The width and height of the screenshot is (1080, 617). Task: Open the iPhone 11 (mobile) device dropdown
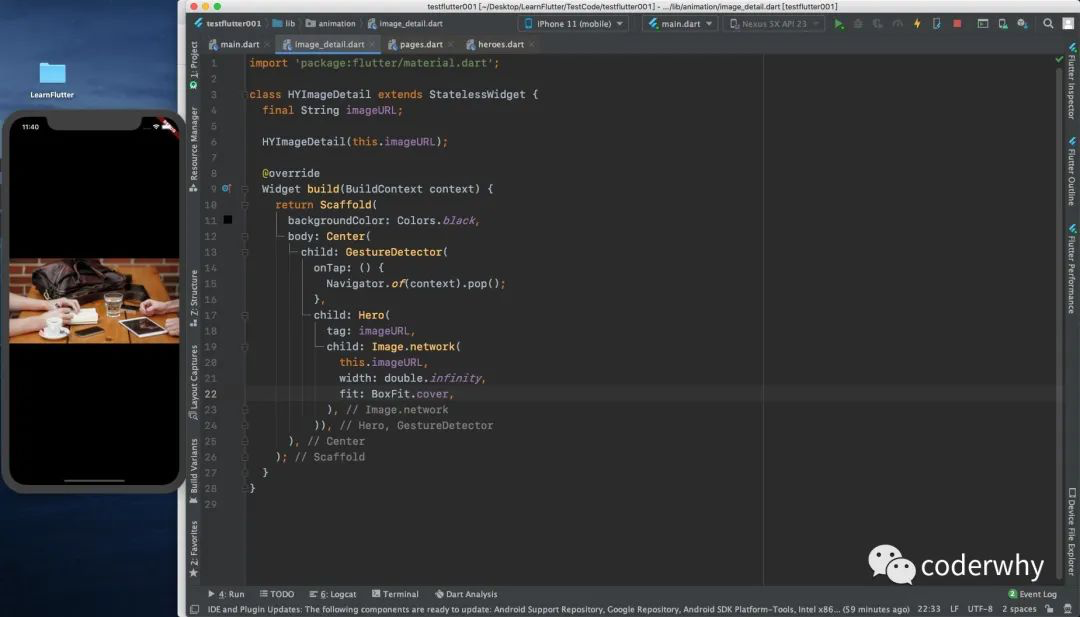point(573,23)
